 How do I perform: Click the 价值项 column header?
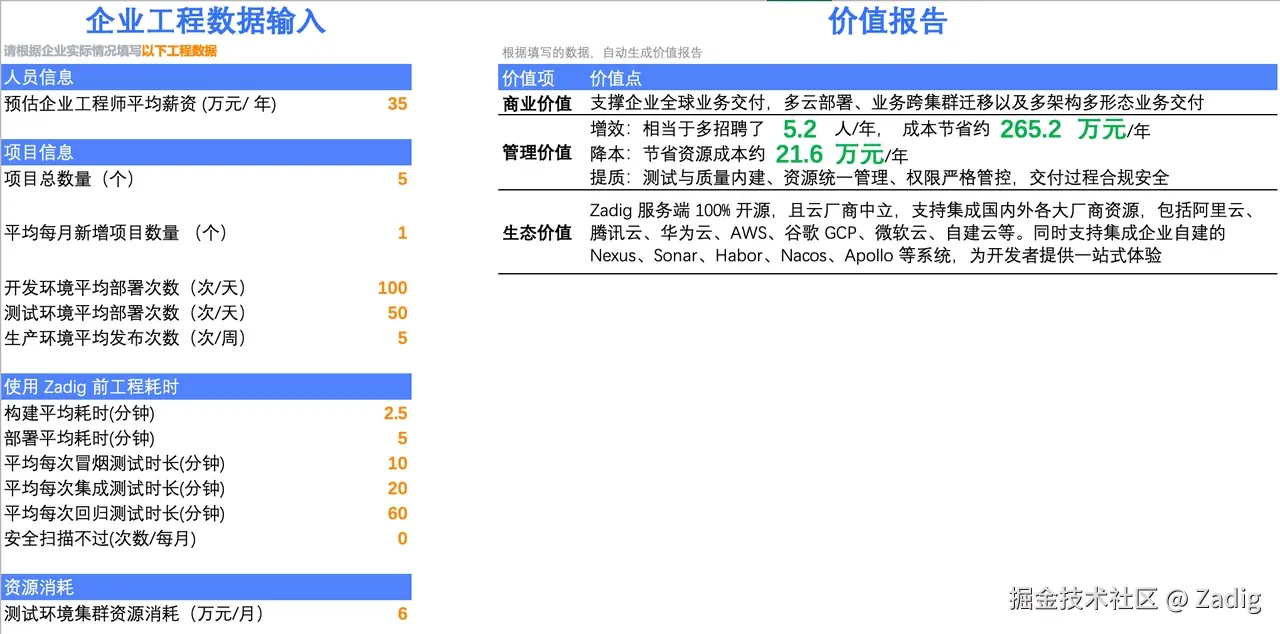pyautogui.click(x=528, y=78)
